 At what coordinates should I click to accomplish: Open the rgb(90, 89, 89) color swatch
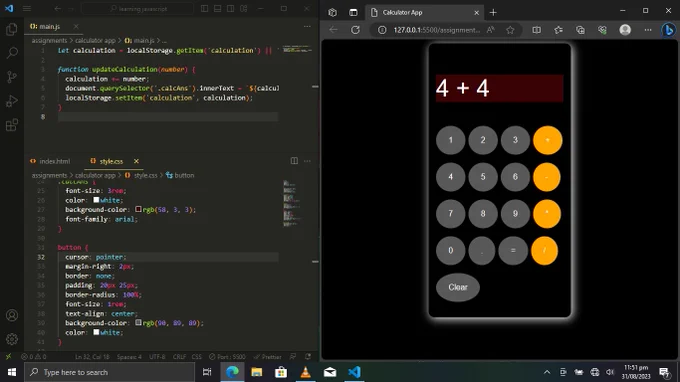tap(138, 323)
